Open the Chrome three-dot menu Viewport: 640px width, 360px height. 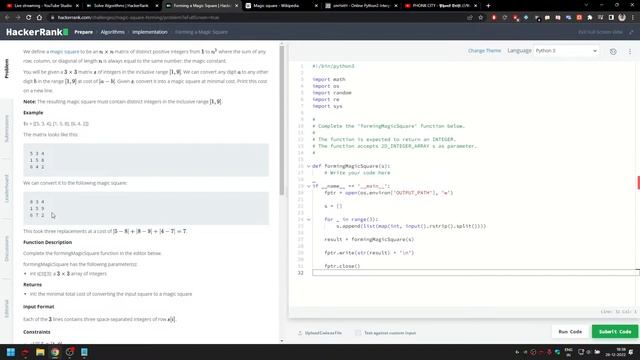(633, 18)
